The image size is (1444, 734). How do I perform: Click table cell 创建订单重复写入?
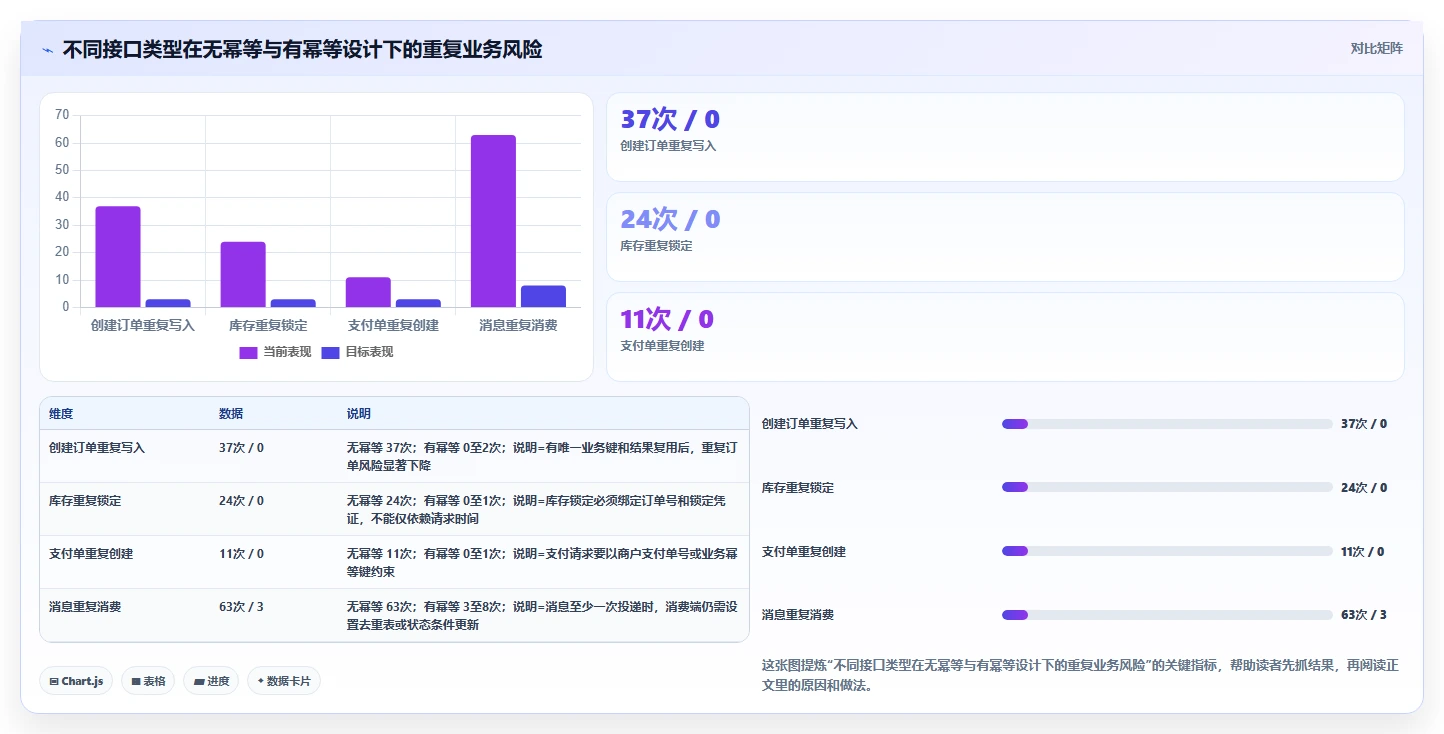[97, 448]
